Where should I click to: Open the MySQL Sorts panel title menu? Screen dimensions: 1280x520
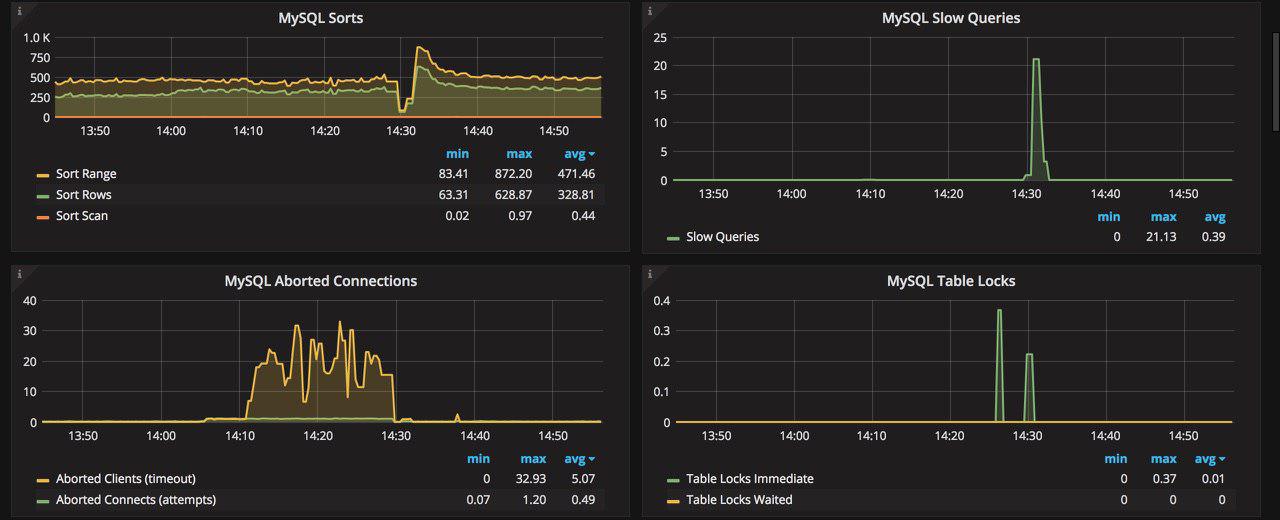pyautogui.click(x=320, y=18)
